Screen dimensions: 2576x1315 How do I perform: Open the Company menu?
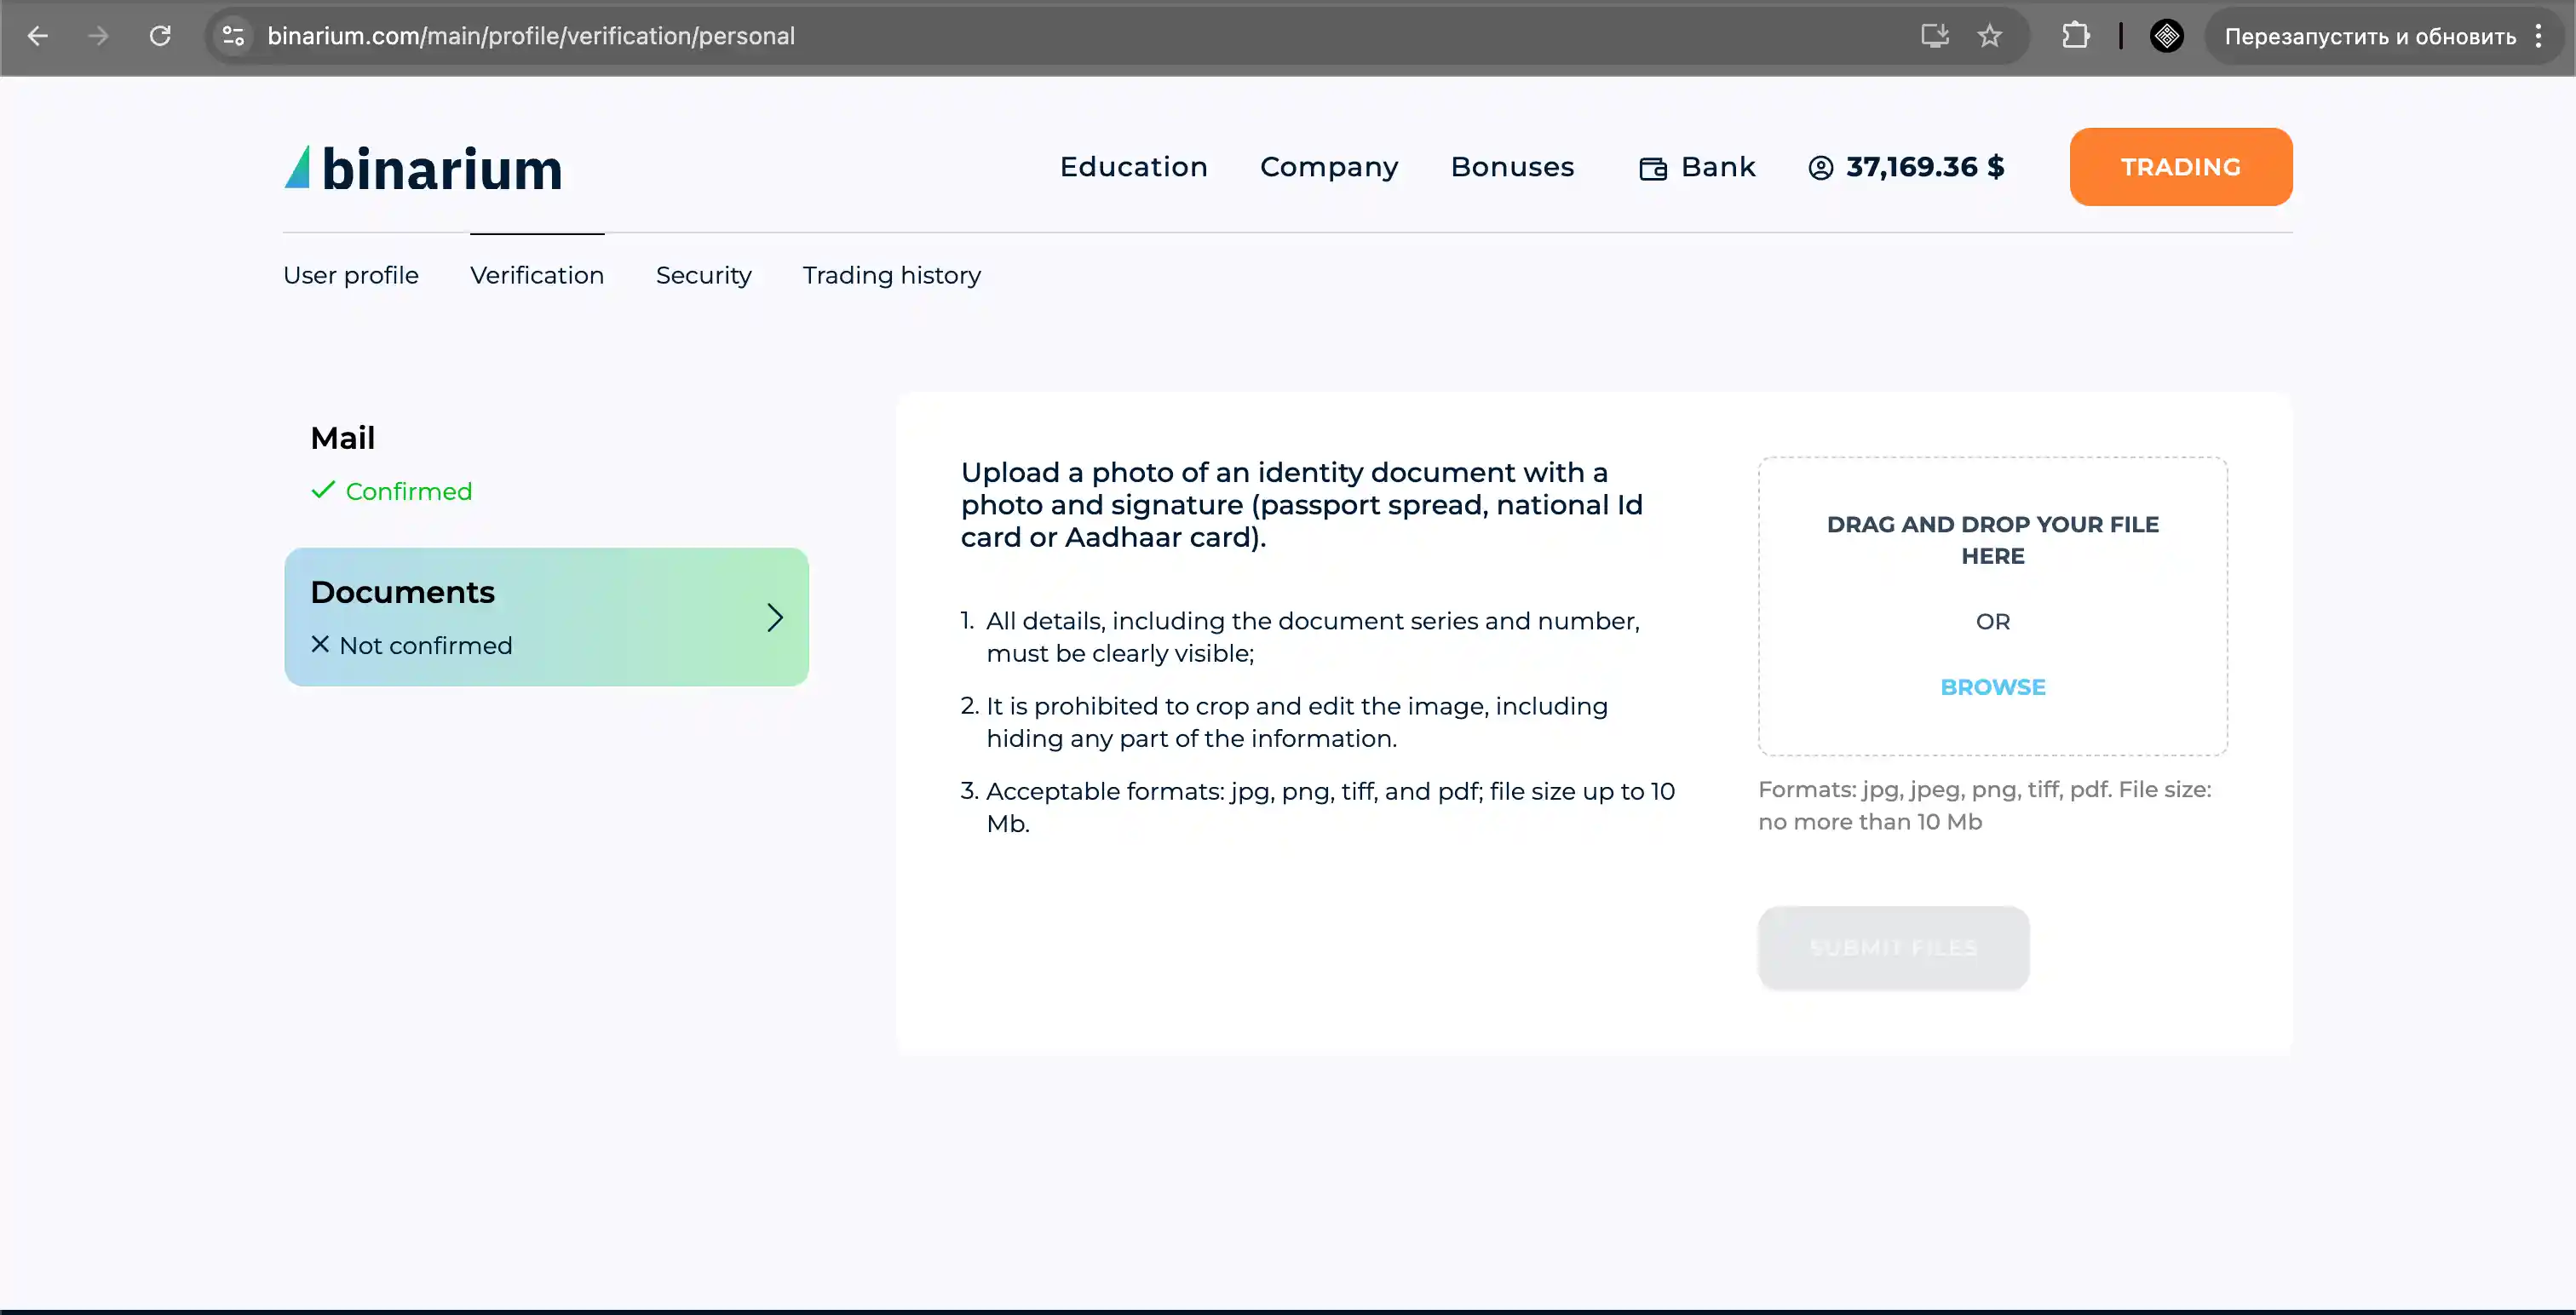point(1329,167)
